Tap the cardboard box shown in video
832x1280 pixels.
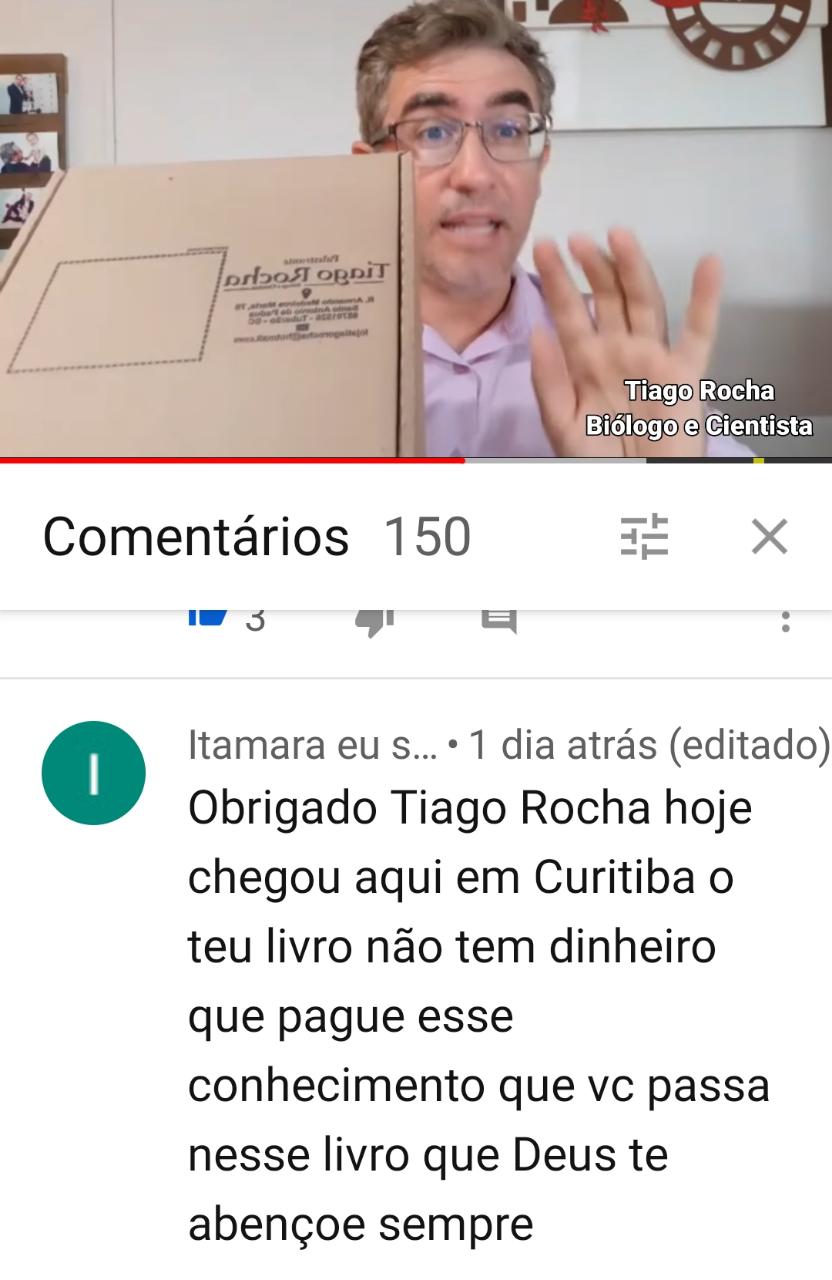[x=212, y=305]
